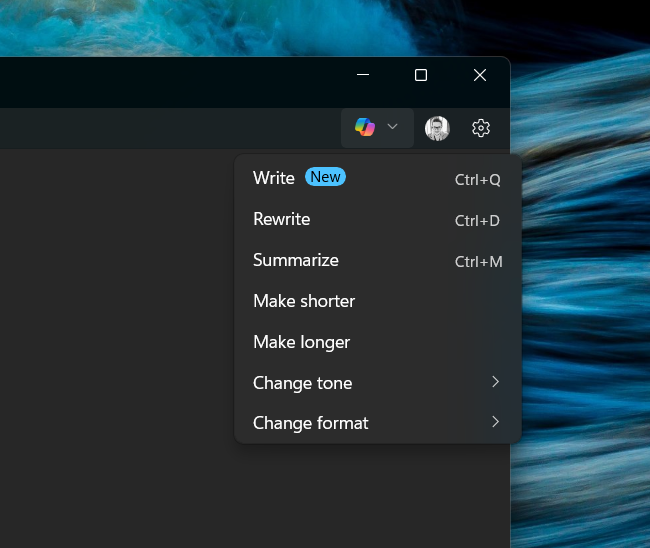
Task: Click the Ctrl+Q shortcut text
Action: coord(478,180)
